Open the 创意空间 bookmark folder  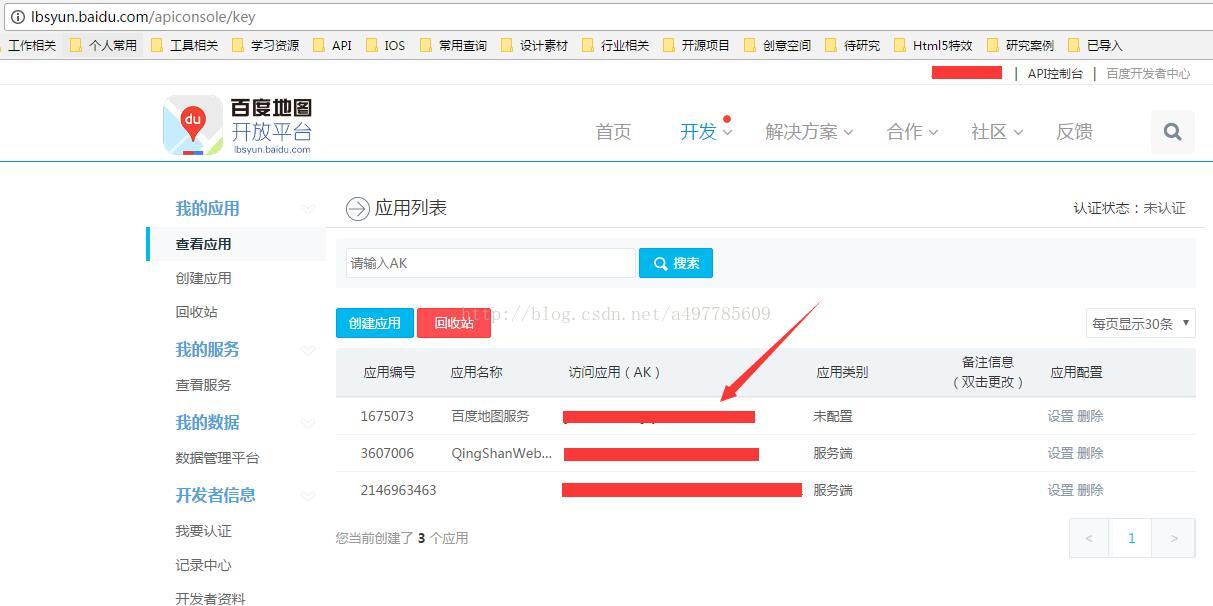click(777, 45)
